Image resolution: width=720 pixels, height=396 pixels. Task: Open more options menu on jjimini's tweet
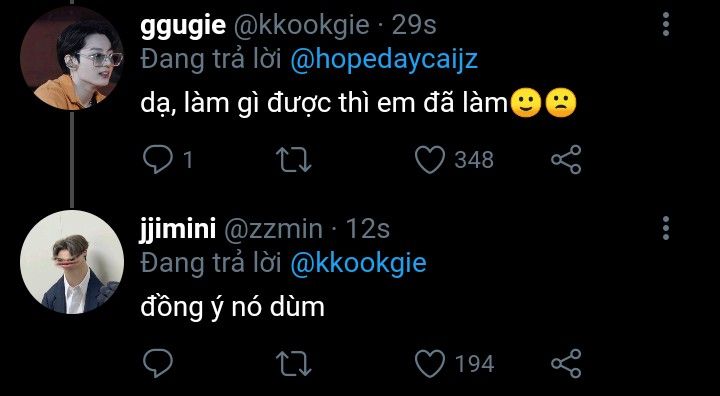pos(666,228)
